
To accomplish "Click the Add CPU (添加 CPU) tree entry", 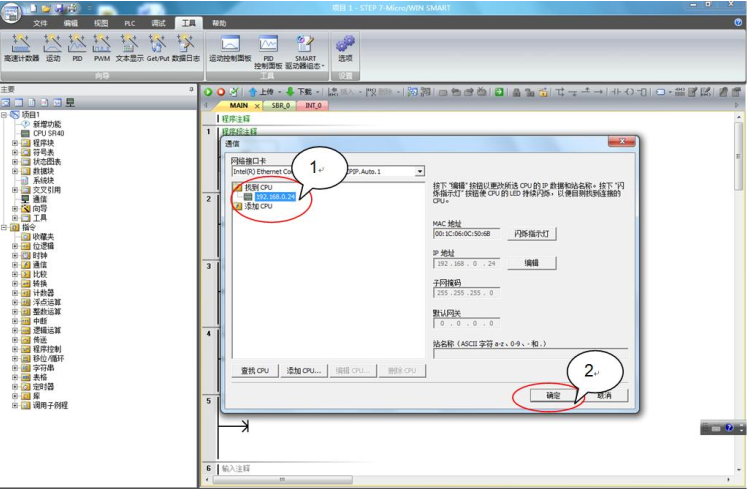I will pos(258,206).
